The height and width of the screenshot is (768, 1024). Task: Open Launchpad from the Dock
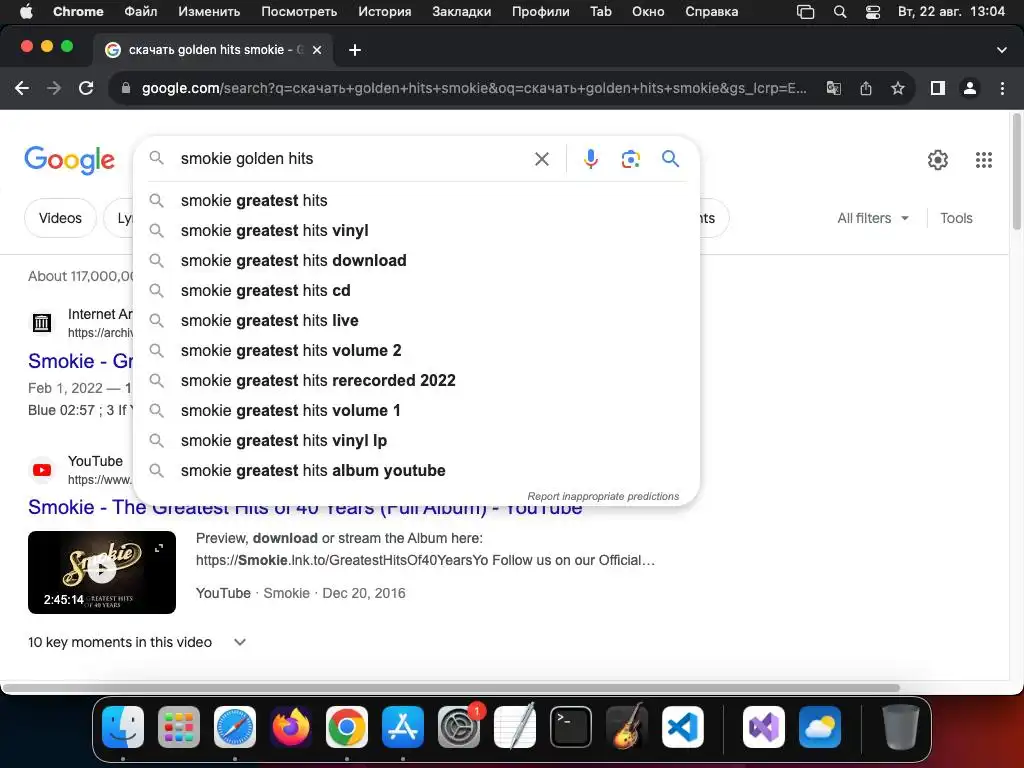179,726
